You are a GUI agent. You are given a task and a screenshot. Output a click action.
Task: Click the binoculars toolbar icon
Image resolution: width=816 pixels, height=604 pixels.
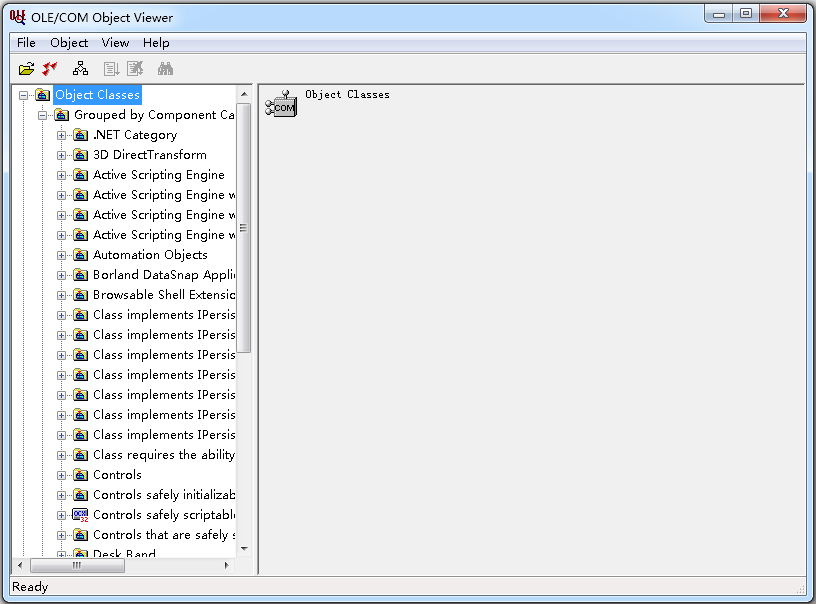tap(166, 69)
